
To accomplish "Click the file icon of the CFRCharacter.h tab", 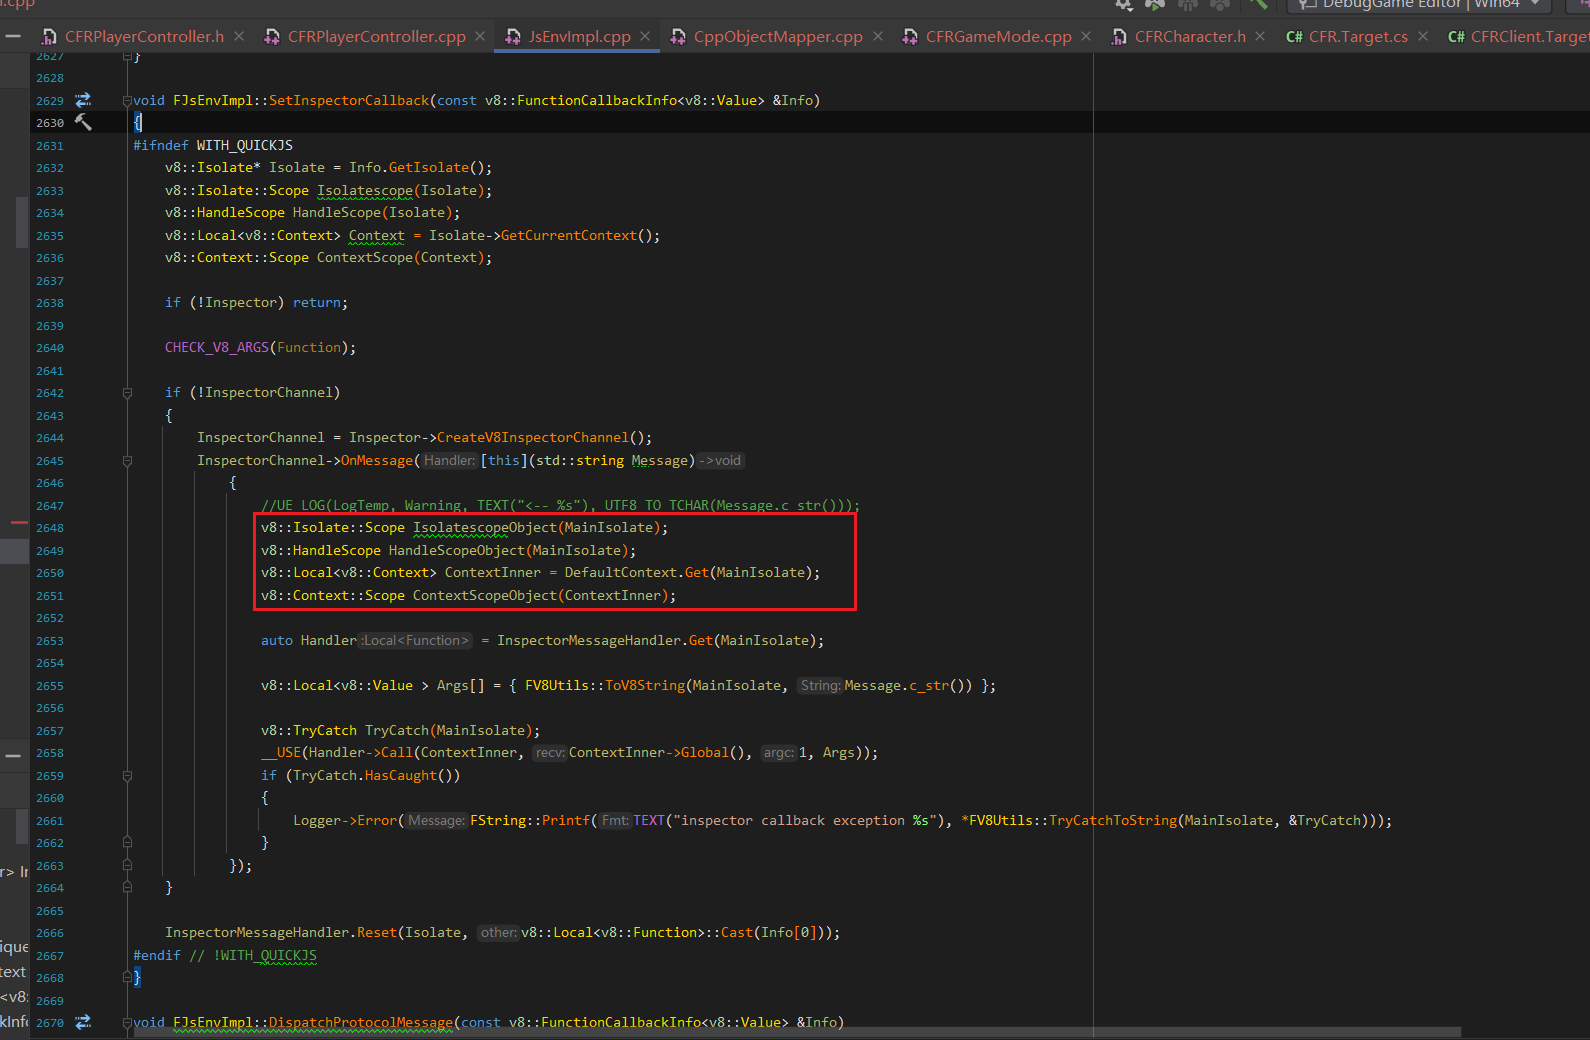I will click(1119, 37).
